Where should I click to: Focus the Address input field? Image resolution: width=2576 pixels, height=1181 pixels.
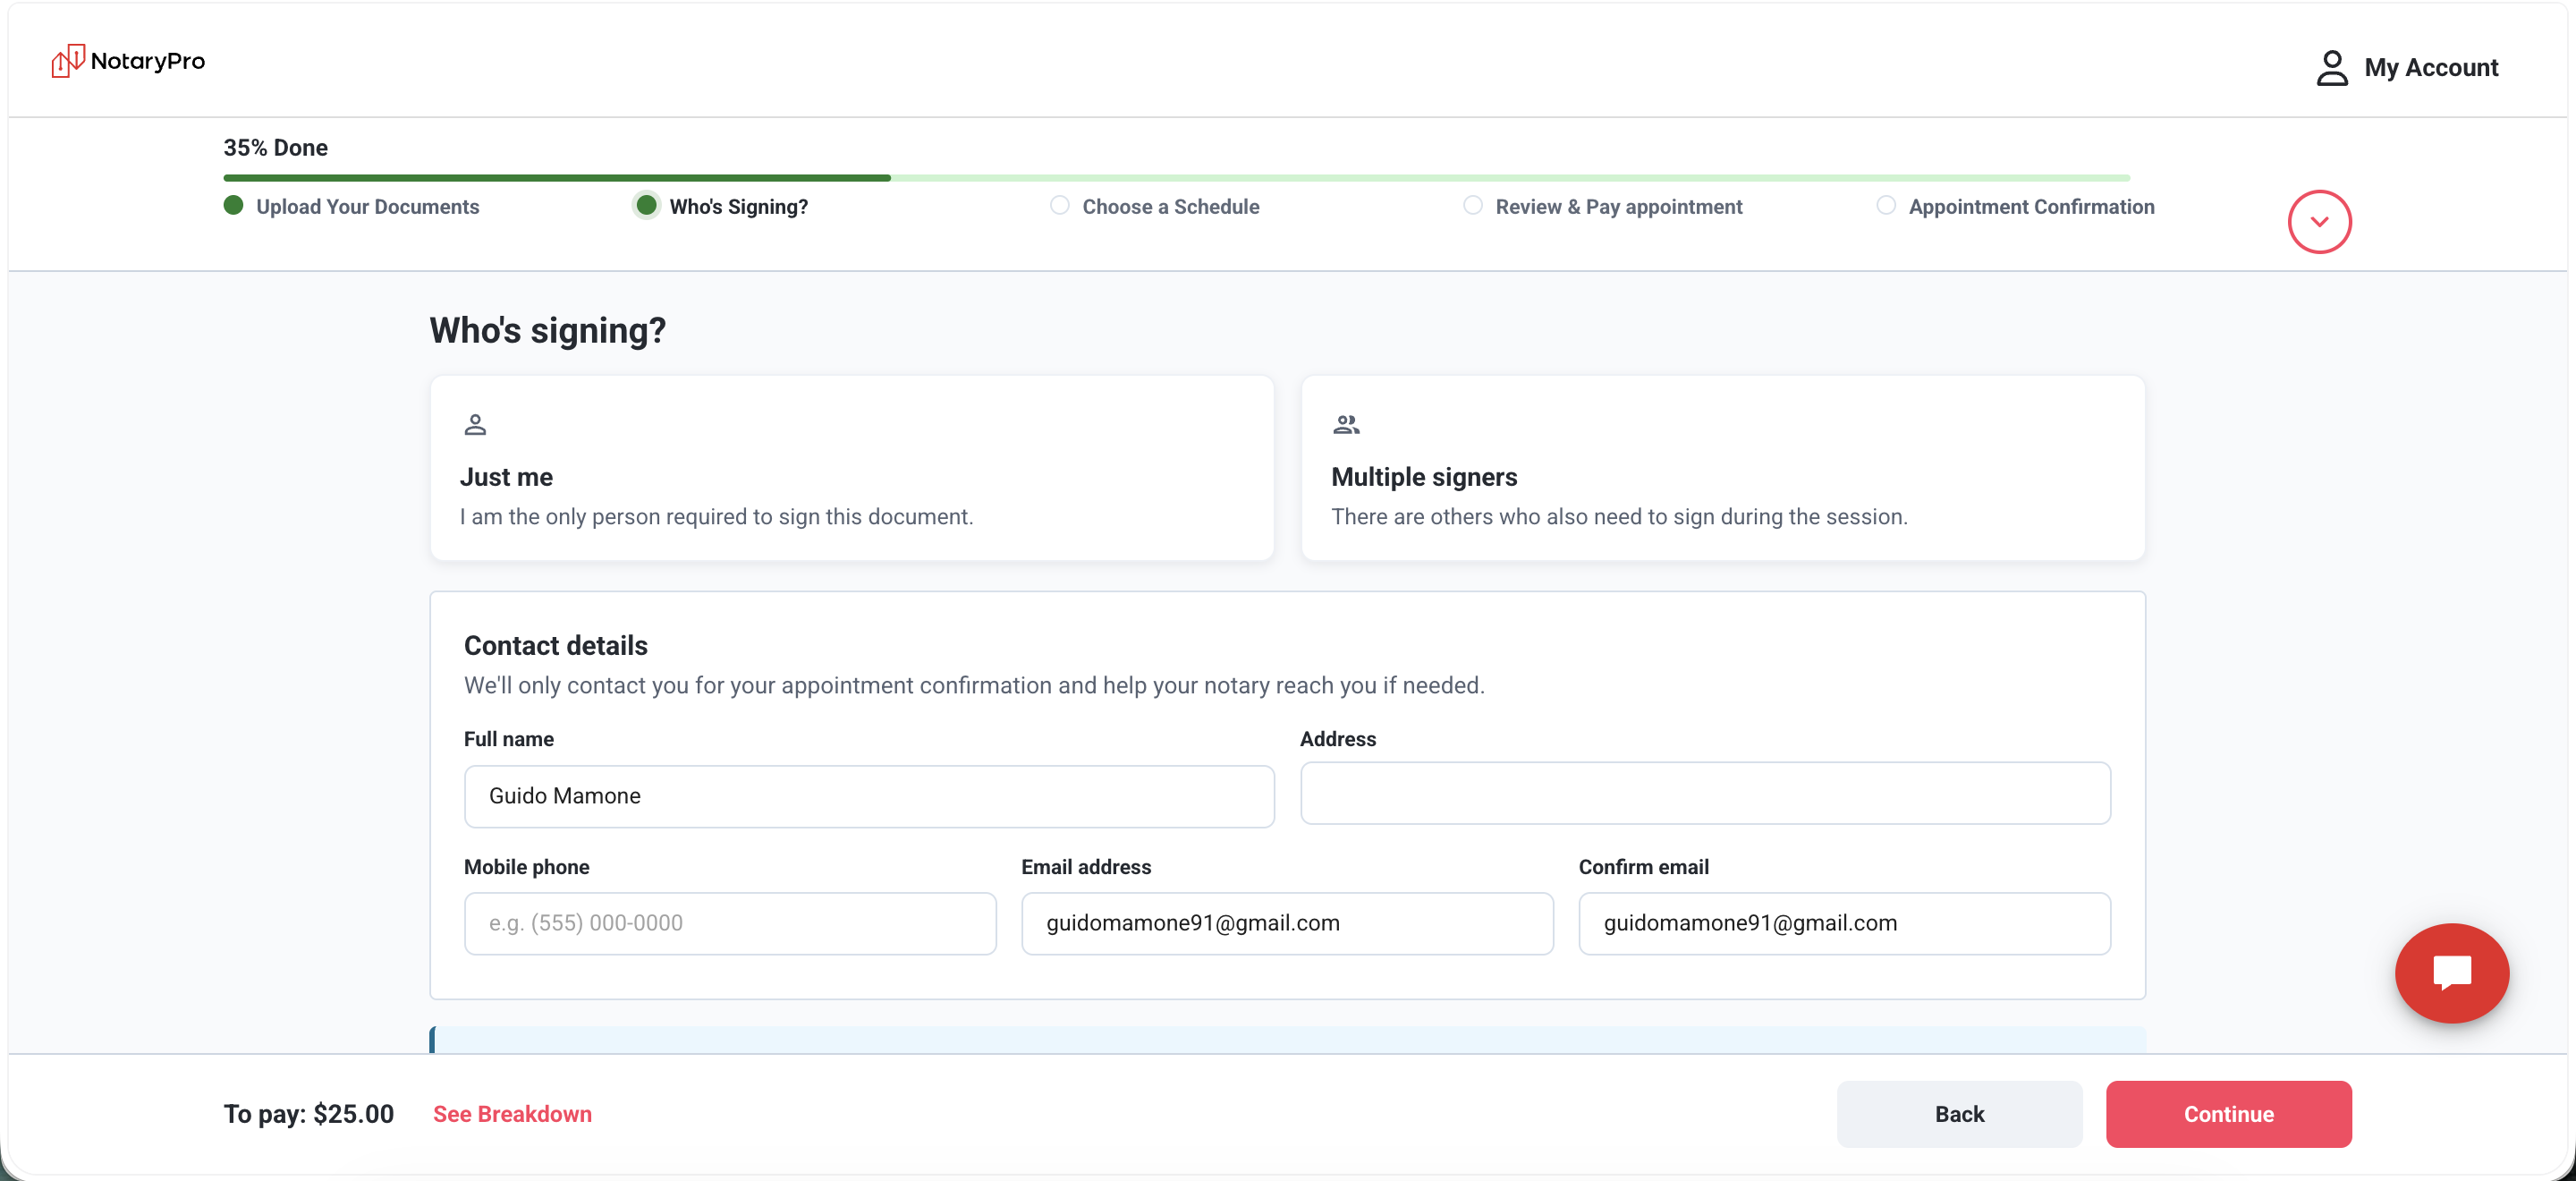1705,793
